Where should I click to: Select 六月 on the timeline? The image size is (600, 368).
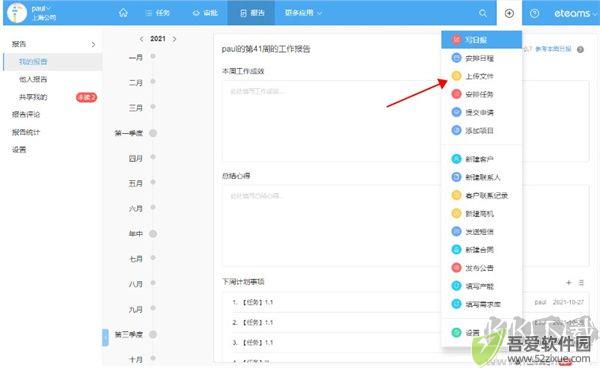pos(135,208)
